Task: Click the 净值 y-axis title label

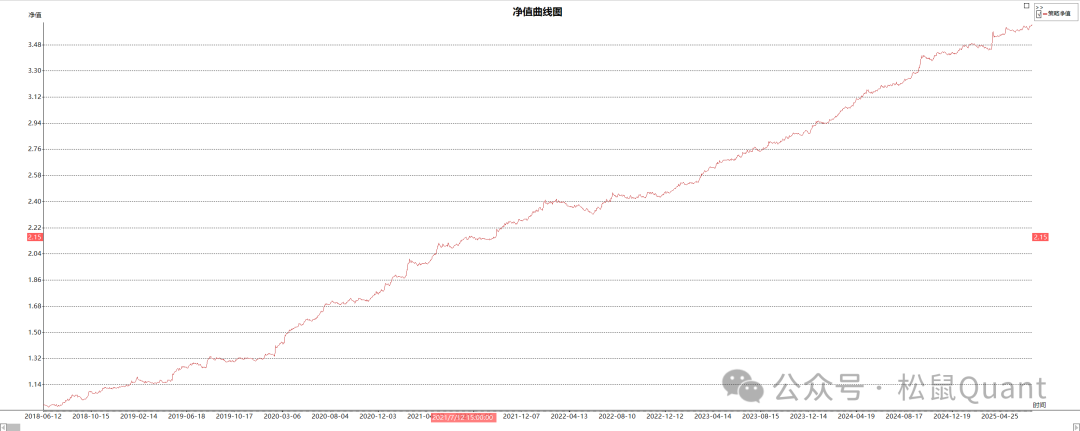Action: (35, 16)
